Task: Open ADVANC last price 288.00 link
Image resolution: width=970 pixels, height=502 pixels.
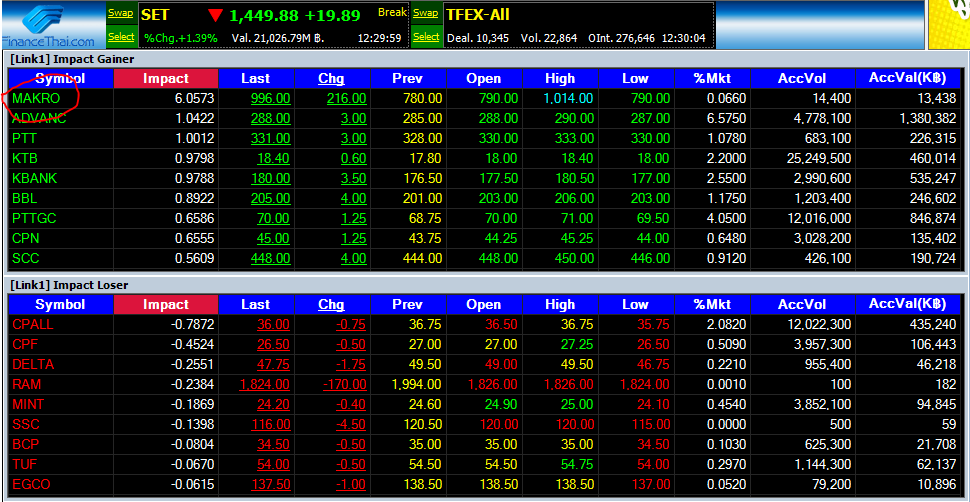Action: coord(270,118)
